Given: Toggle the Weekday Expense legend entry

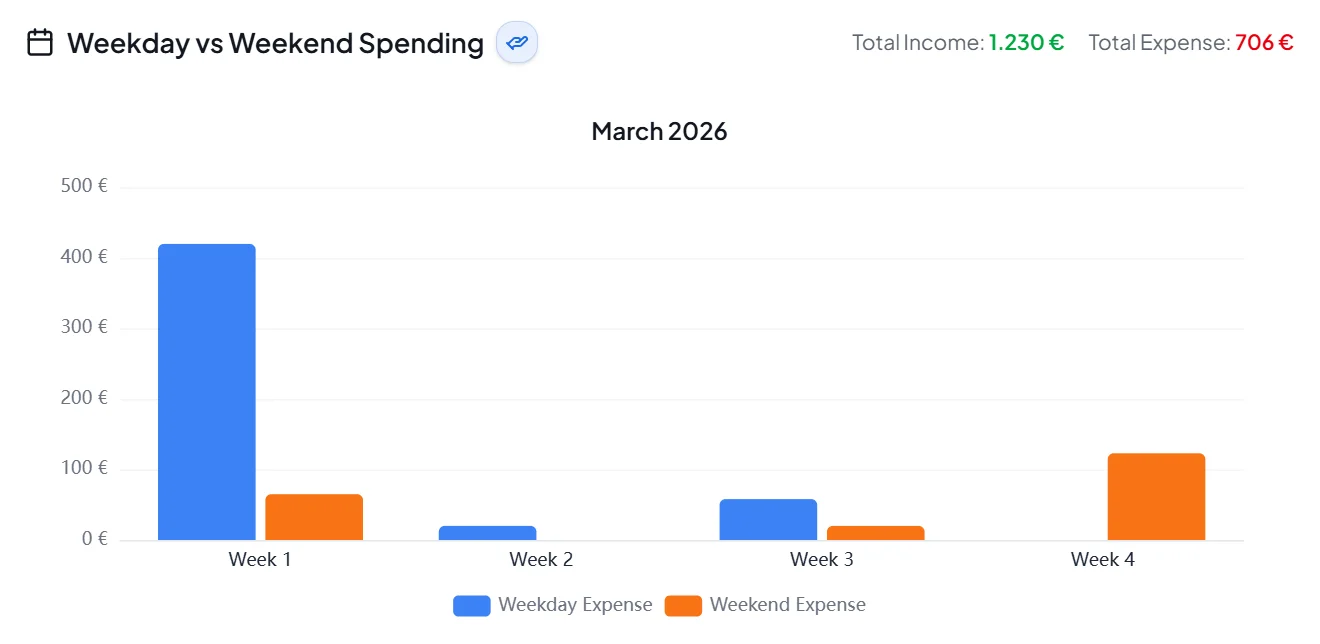Looking at the screenshot, I should pos(575,605).
